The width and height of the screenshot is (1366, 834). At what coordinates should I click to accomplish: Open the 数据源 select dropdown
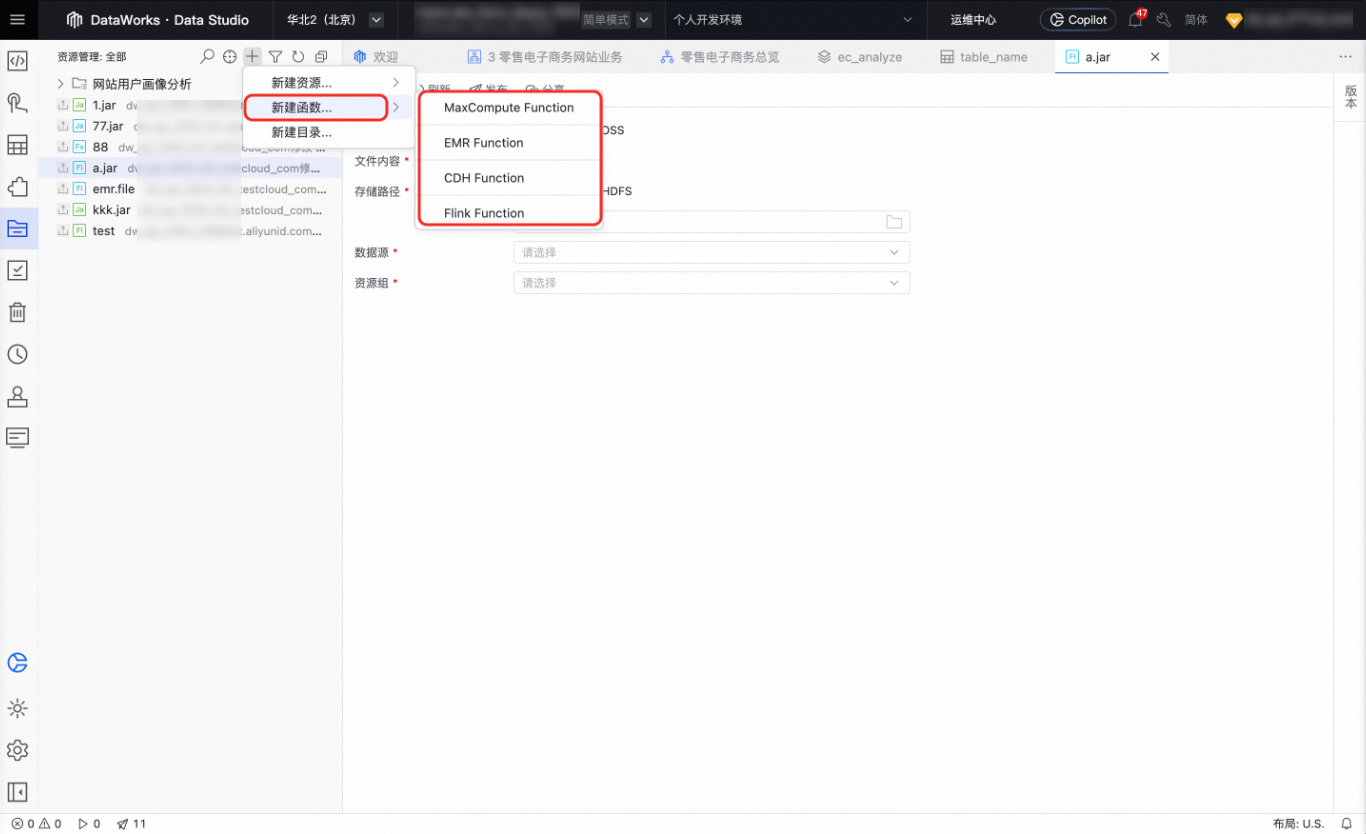pyautogui.click(x=711, y=253)
